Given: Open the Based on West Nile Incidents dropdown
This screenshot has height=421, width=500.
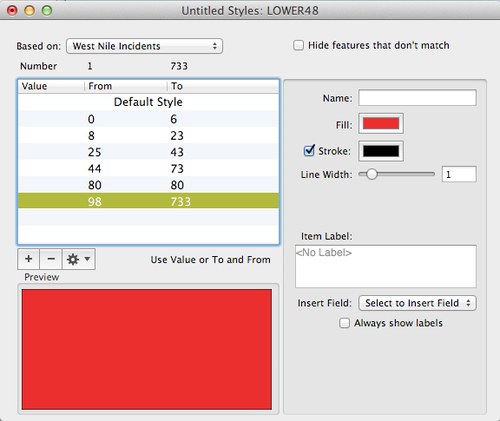Looking at the screenshot, I should pyautogui.click(x=144, y=46).
